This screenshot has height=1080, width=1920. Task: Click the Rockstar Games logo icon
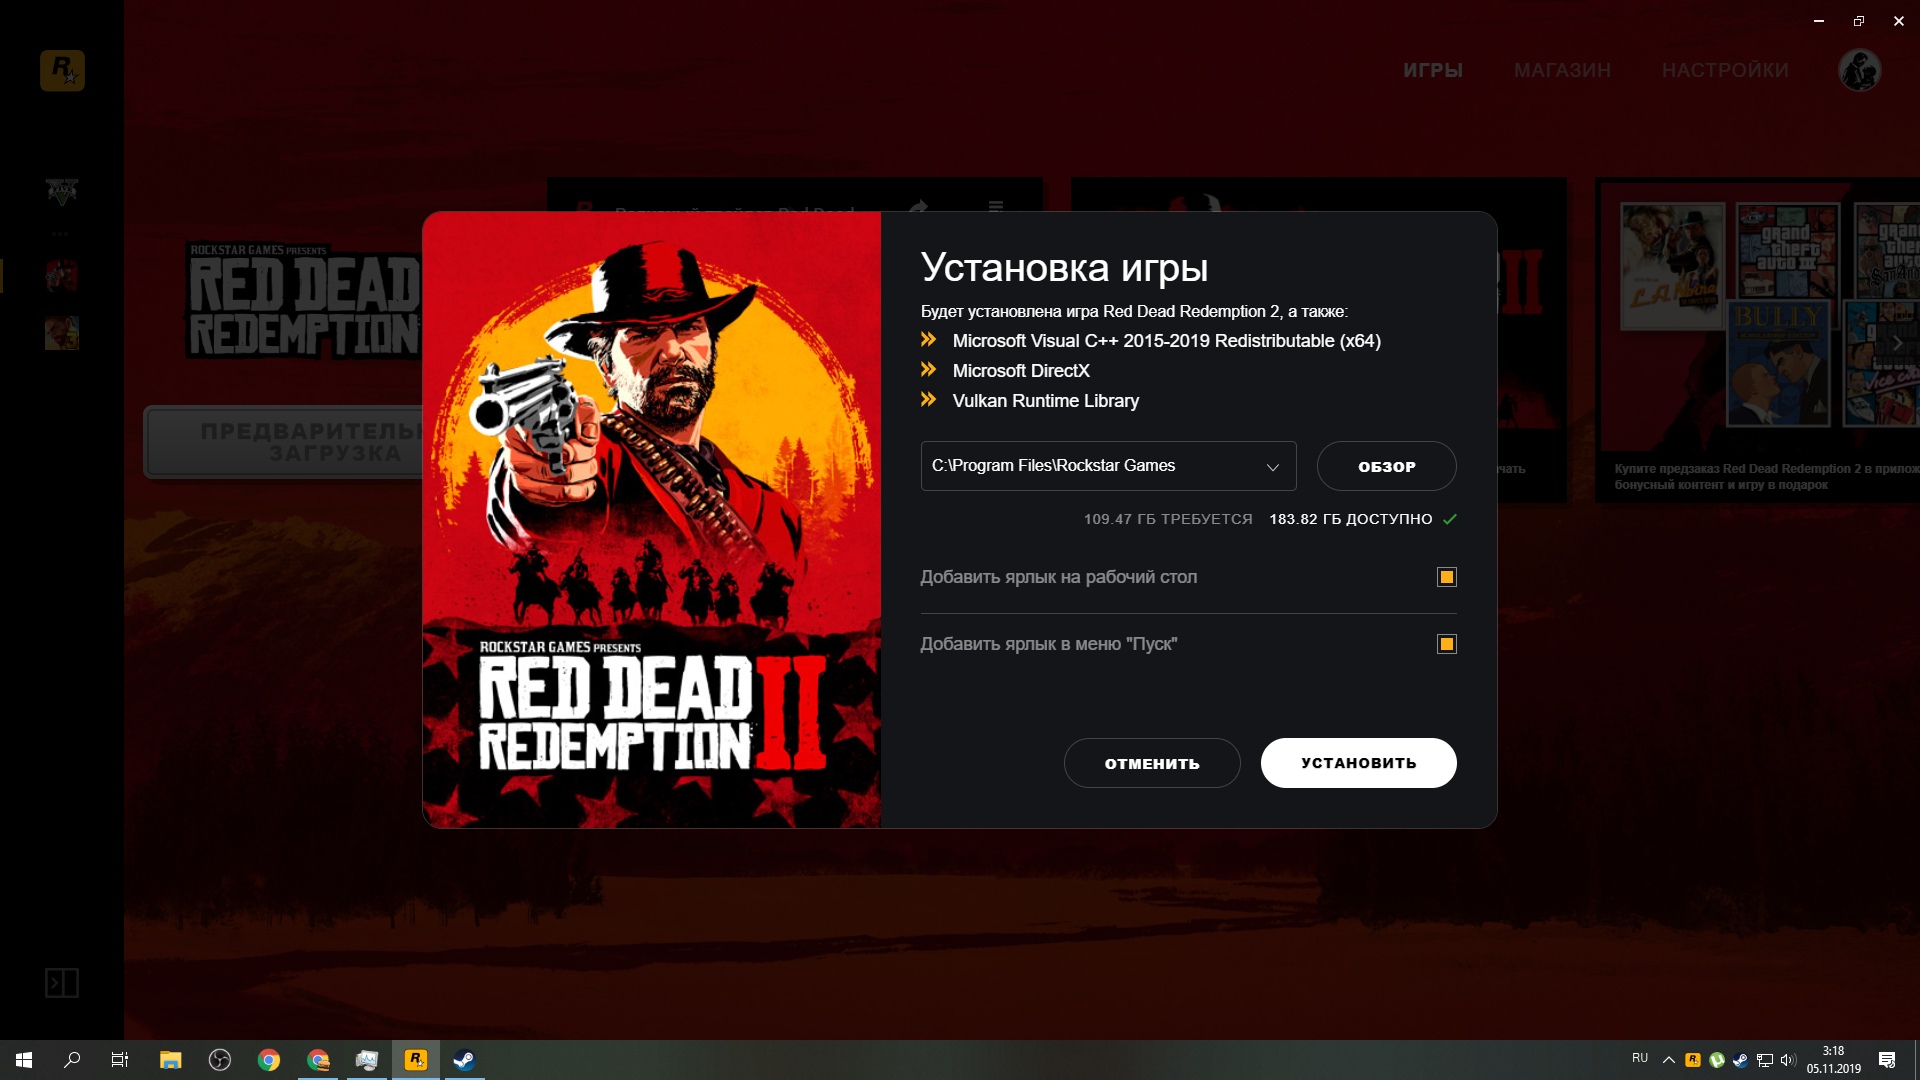coord(62,70)
